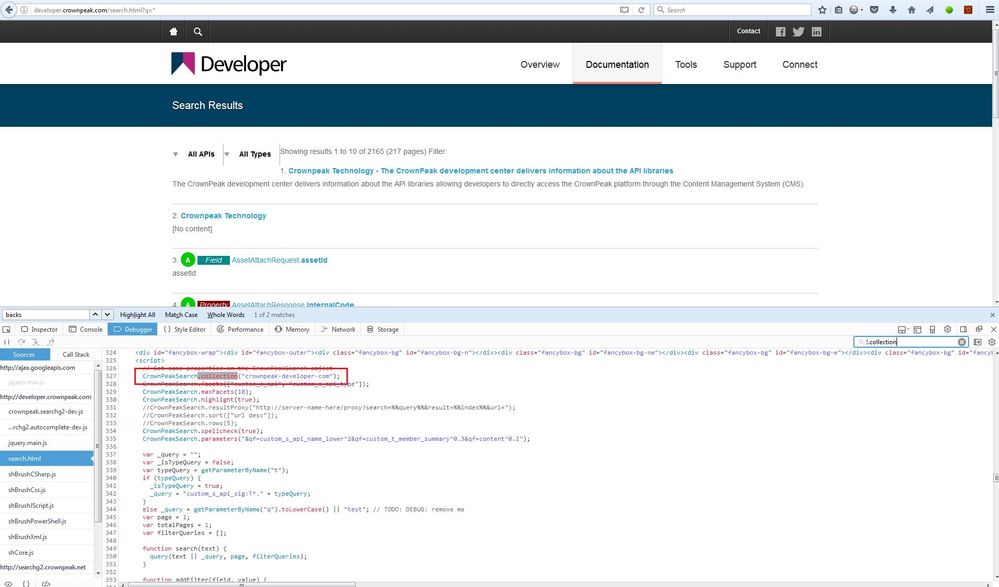Clear the debugger search field
Screen dimensions: 999x587
click(x=962, y=342)
